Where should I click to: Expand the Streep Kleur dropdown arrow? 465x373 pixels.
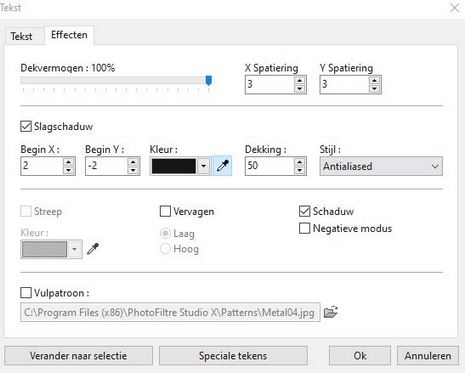tap(75, 249)
